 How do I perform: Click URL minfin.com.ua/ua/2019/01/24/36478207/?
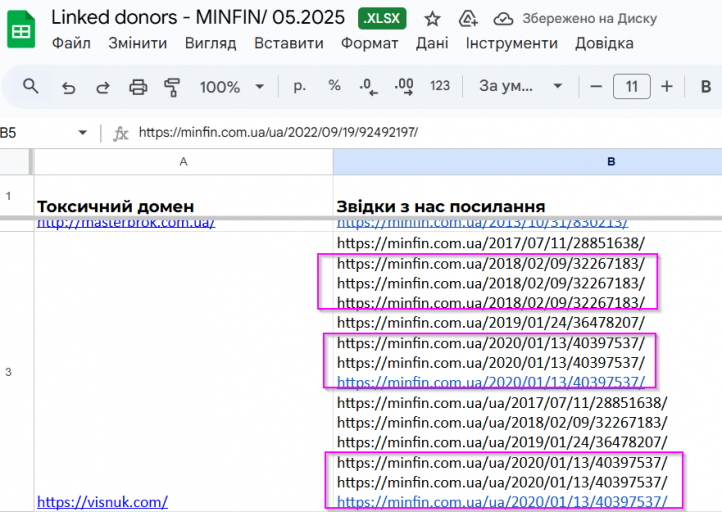coord(502,442)
